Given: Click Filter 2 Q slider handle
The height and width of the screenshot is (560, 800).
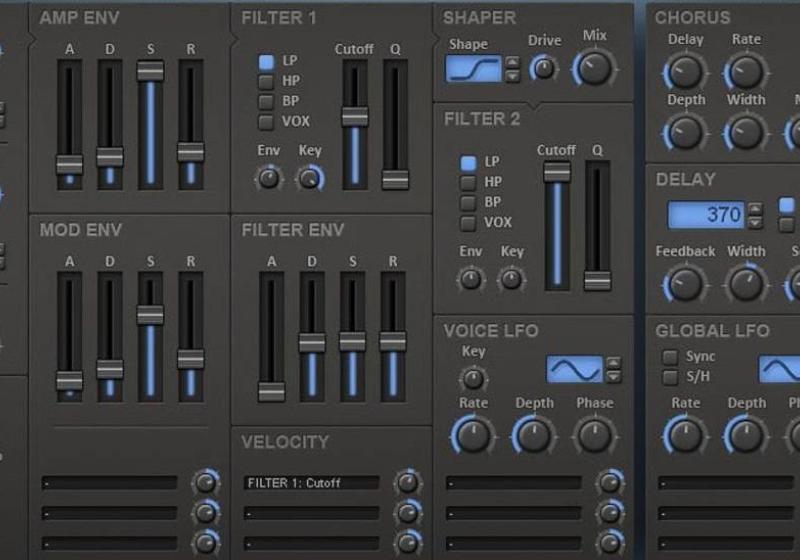Looking at the screenshot, I should pyautogui.click(x=597, y=281).
